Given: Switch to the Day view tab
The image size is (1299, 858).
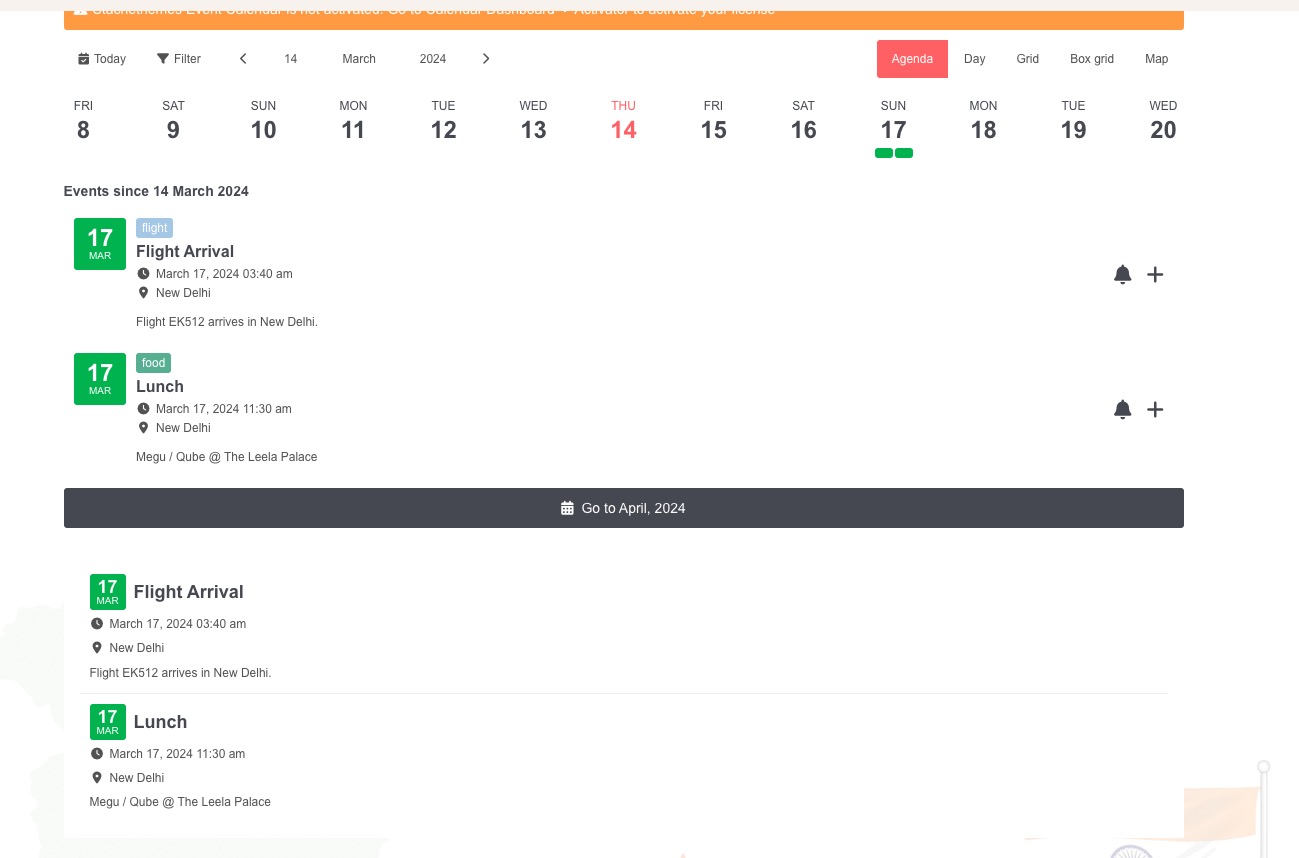Looking at the screenshot, I should point(975,59).
